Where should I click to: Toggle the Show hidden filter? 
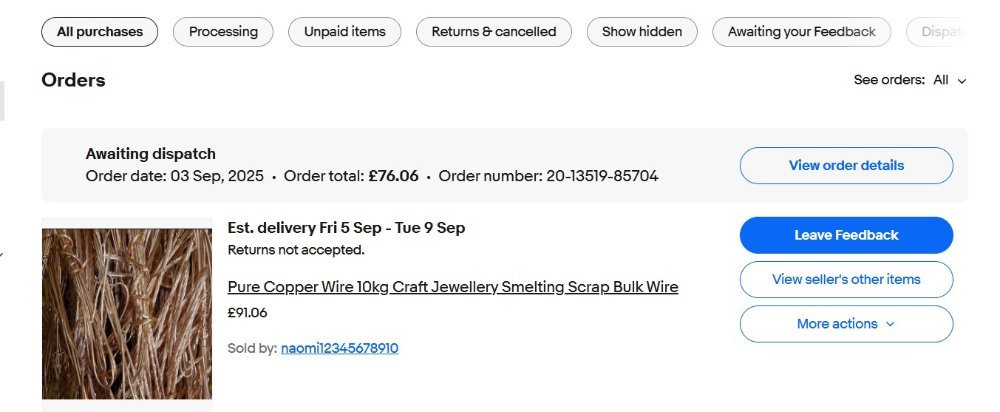click(x=641, y=32)
